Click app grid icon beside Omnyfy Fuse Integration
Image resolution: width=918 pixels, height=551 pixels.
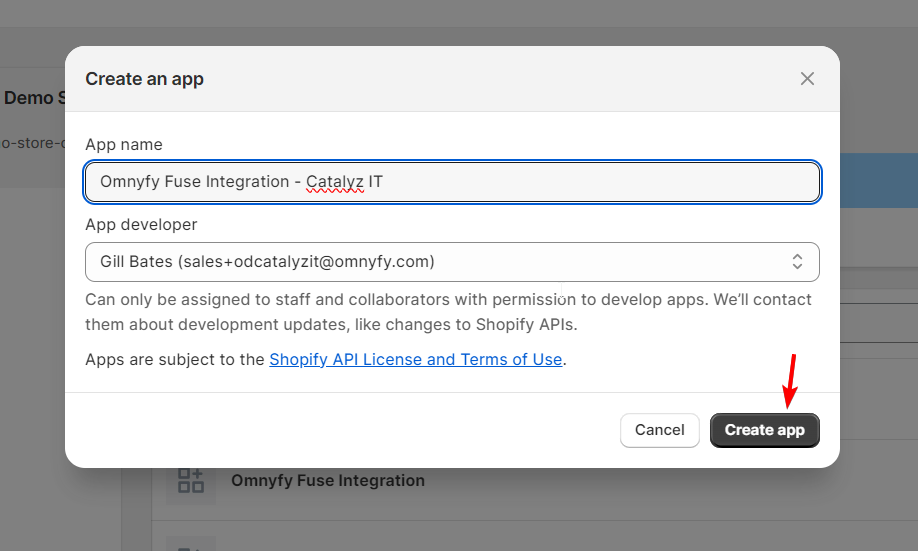(x=191, y=481)
